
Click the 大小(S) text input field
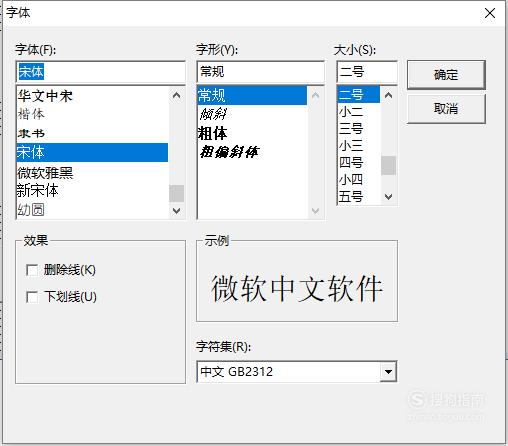tap(367, 72)
